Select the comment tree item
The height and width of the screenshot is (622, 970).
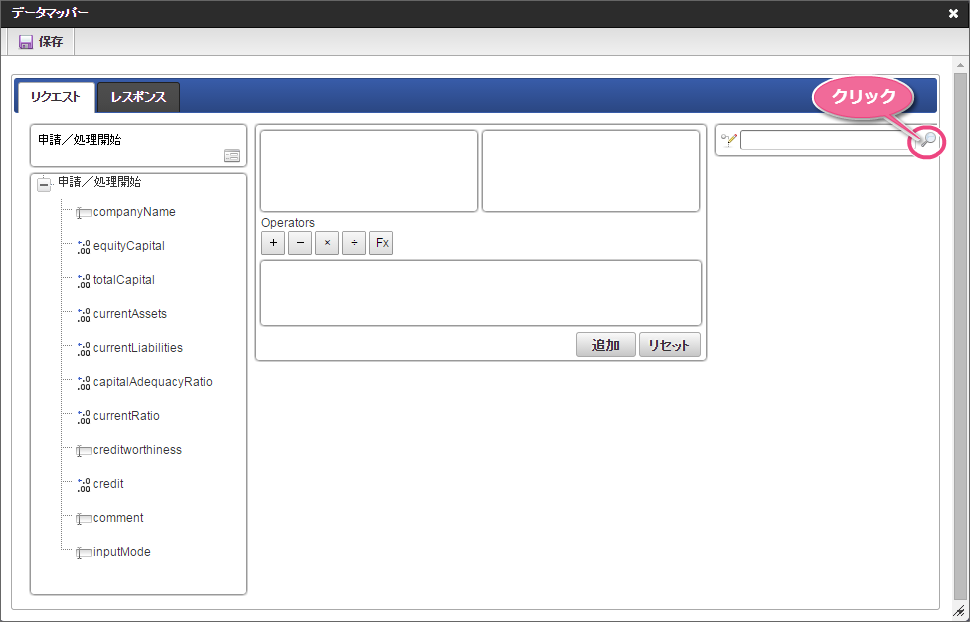click(x=118, y=519)
